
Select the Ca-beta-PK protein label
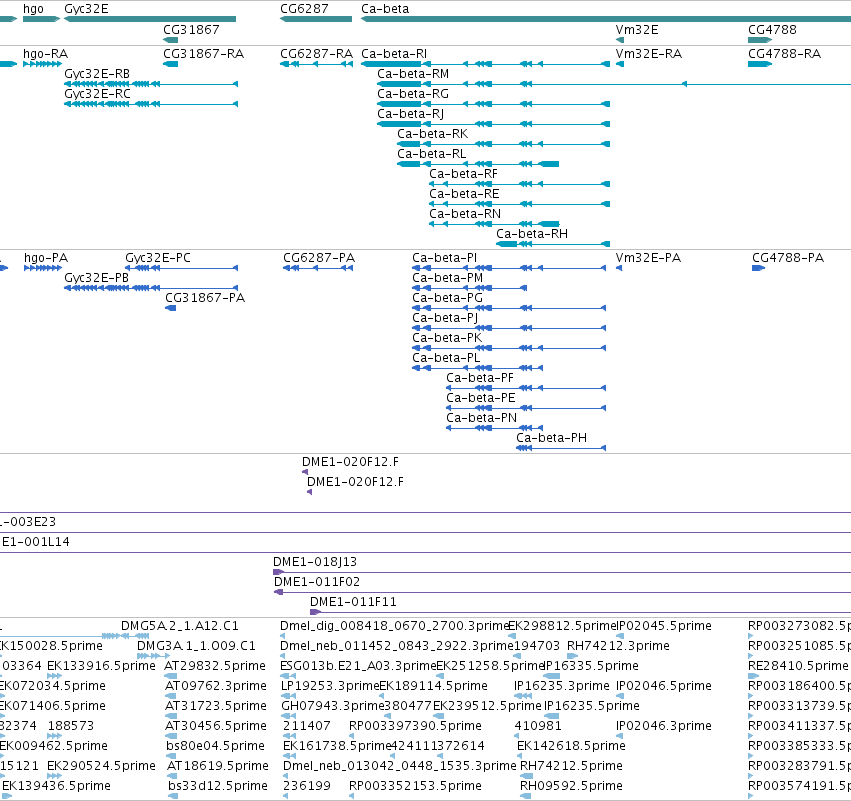(447, 338)
